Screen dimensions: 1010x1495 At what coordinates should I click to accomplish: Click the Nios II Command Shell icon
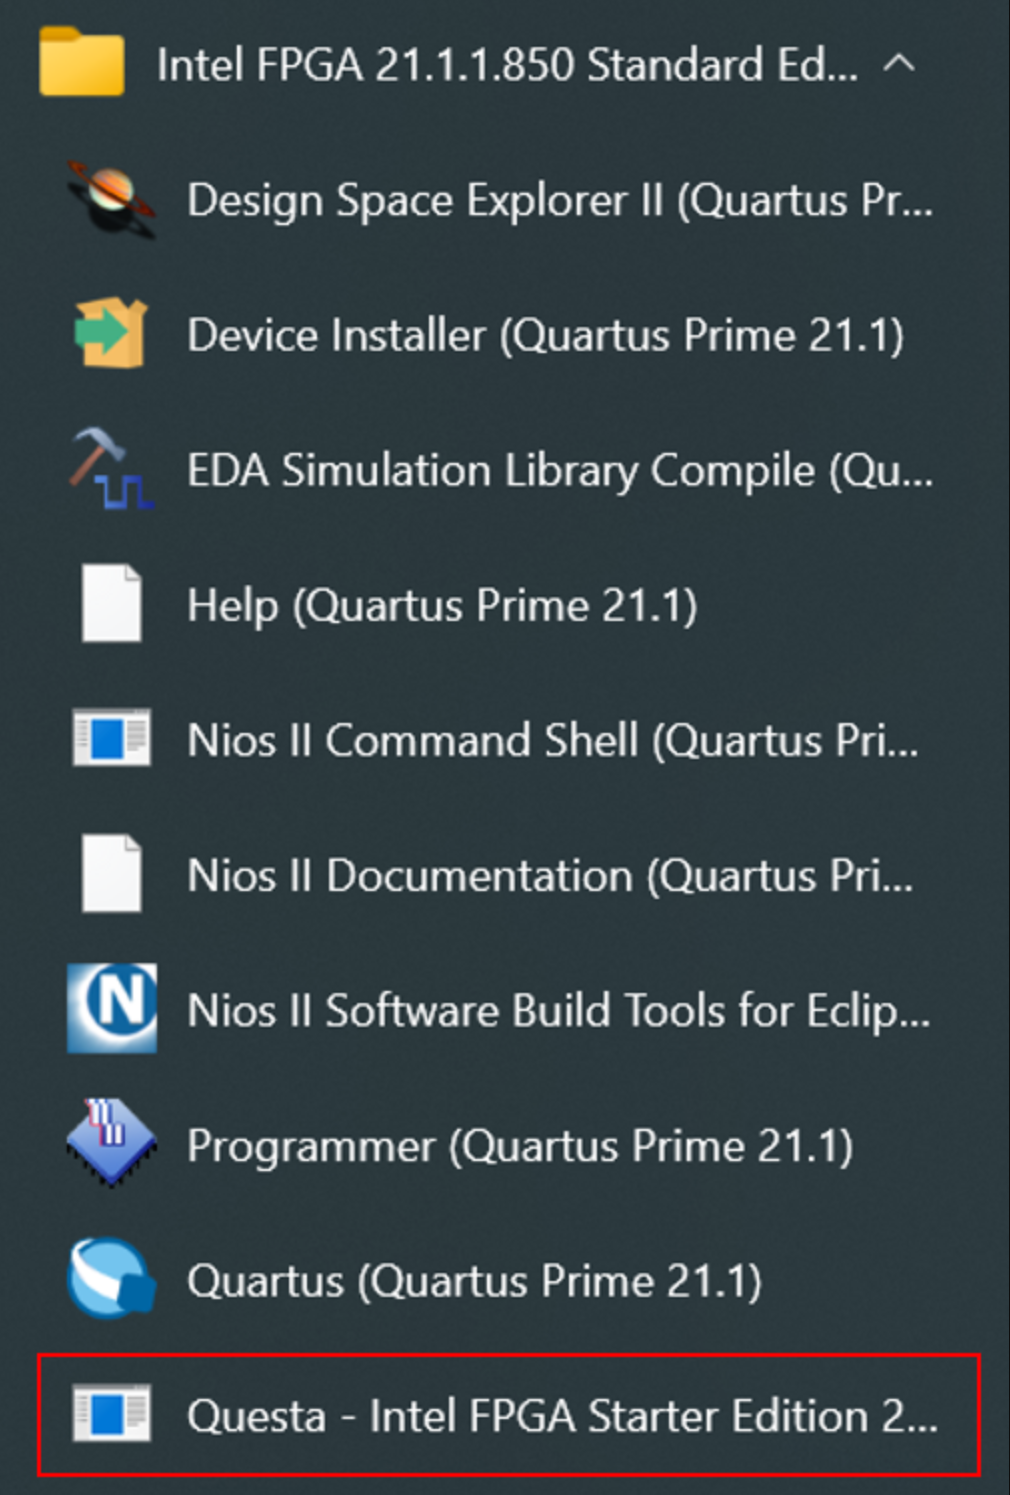111,739
